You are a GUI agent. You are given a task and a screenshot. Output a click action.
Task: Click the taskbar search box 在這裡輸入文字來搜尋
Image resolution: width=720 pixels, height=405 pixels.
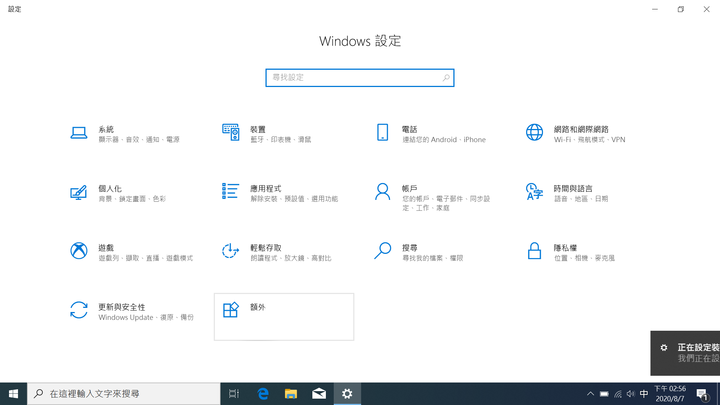tap(124, 394)
